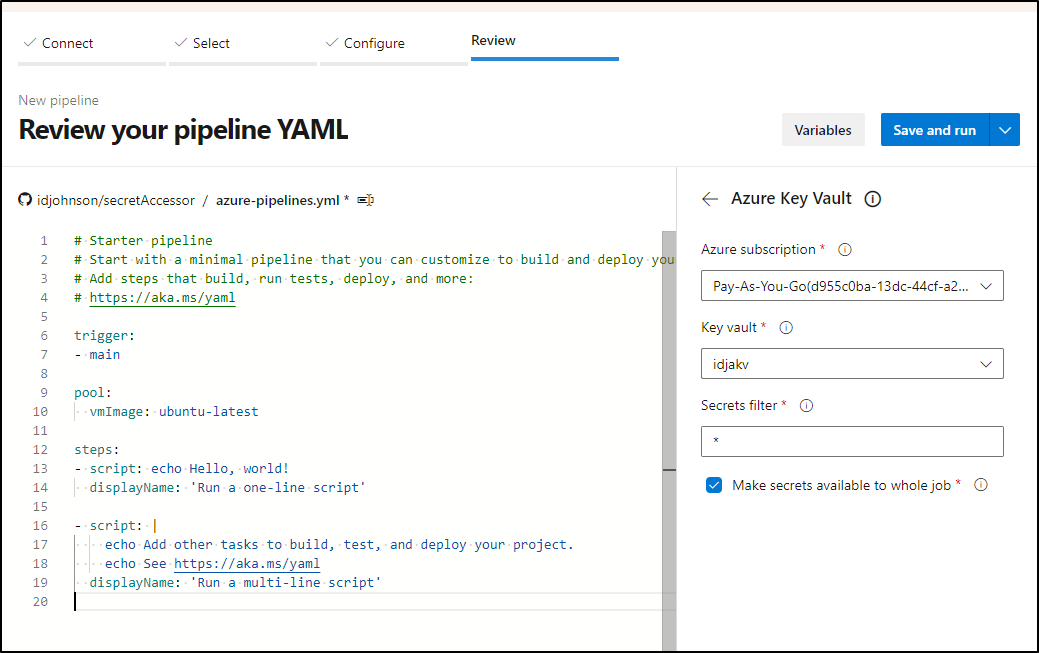
Task: Click the Save and run button
Action: tap(934, 130)
